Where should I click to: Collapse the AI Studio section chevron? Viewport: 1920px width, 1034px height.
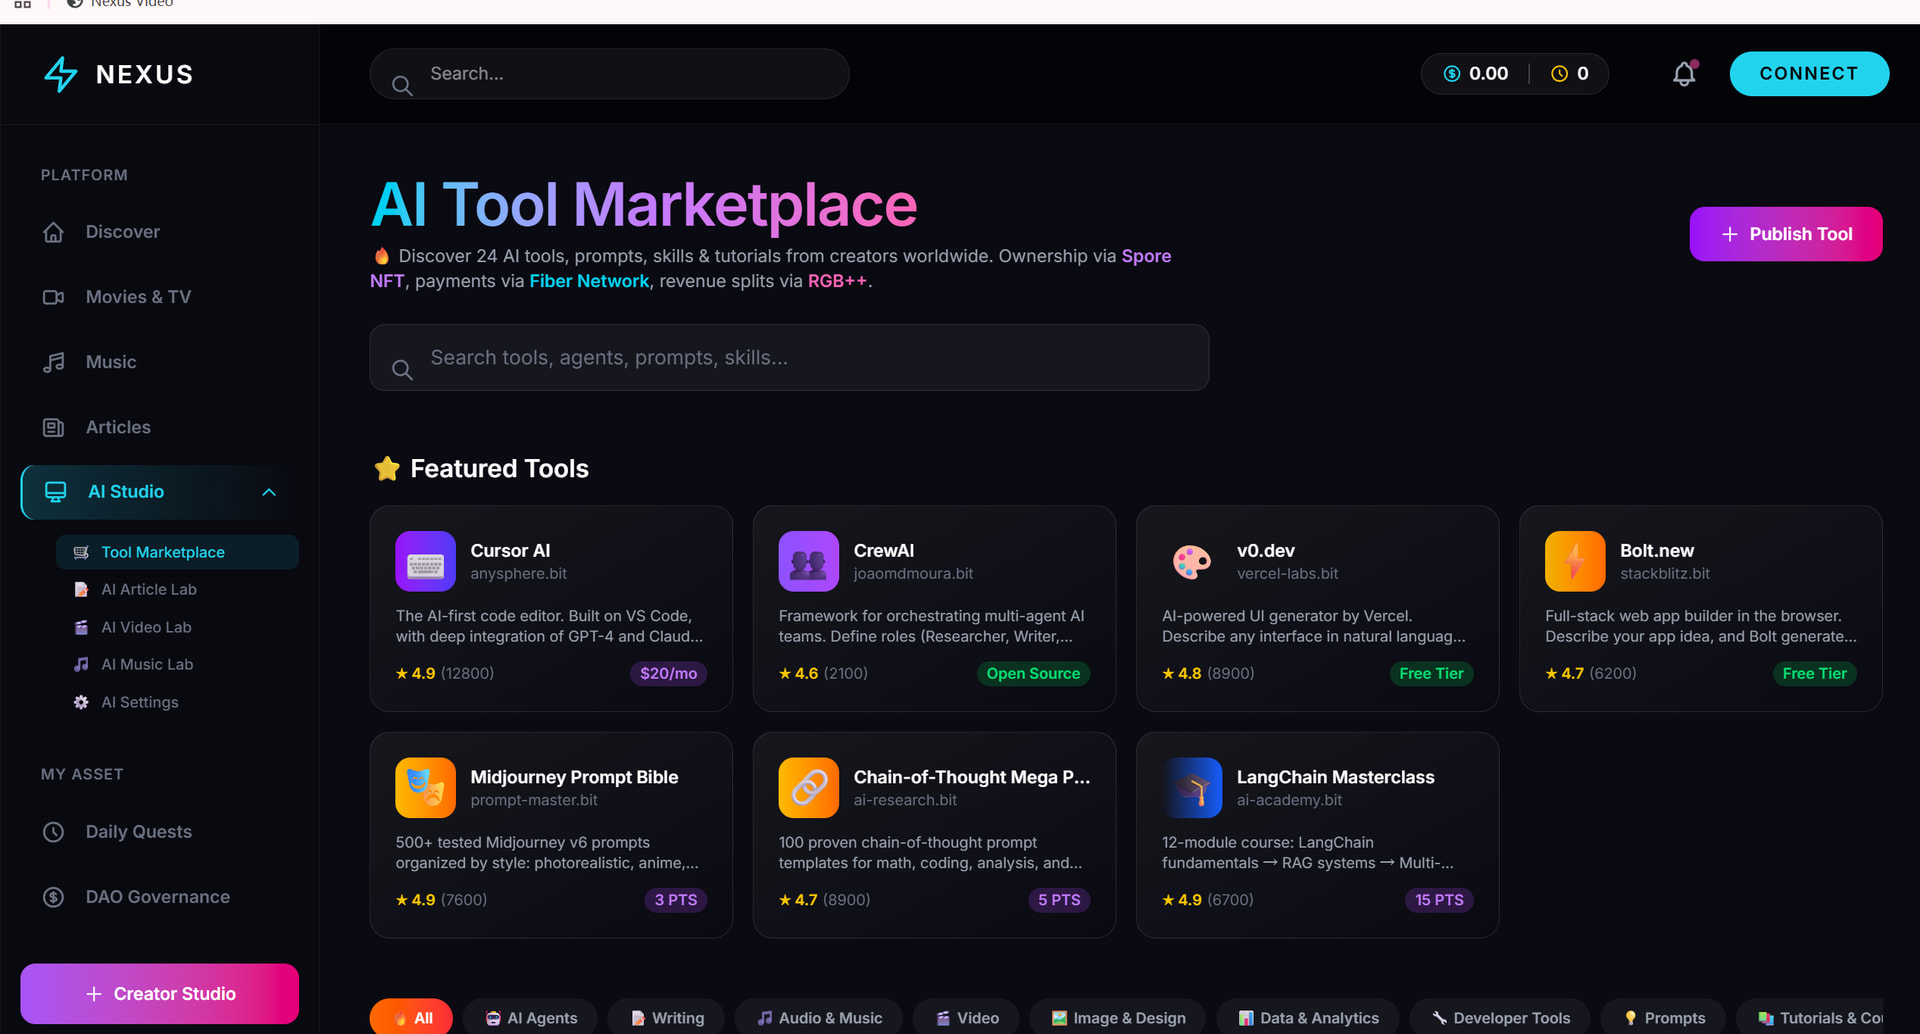click(x=268, y=492)
